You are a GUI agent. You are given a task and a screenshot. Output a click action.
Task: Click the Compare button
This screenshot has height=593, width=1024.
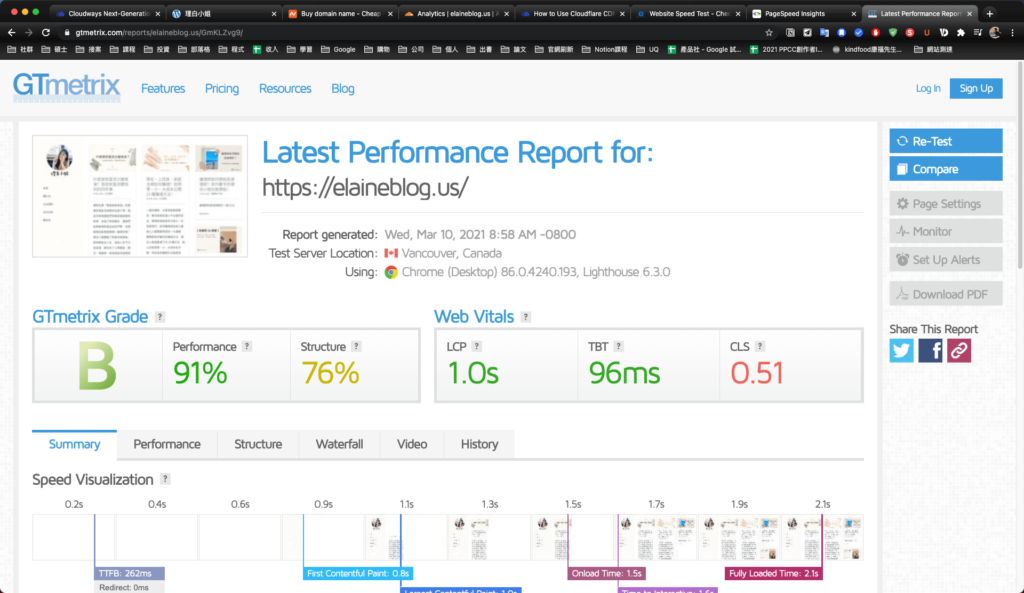tap(946, 169)
